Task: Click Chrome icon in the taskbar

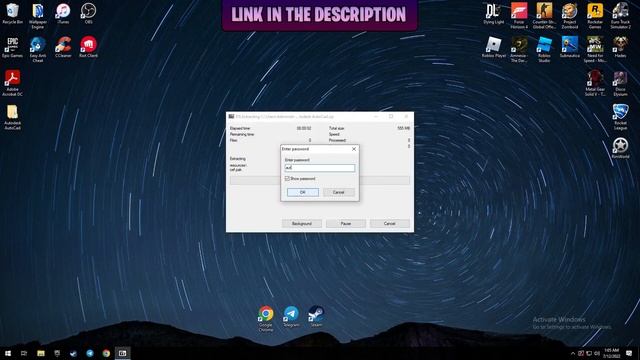Action: [106, 353]
